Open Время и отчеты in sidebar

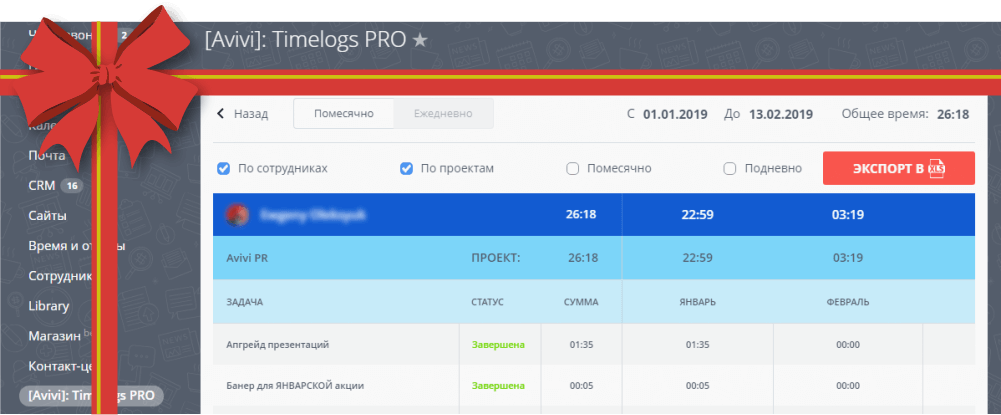77,246
